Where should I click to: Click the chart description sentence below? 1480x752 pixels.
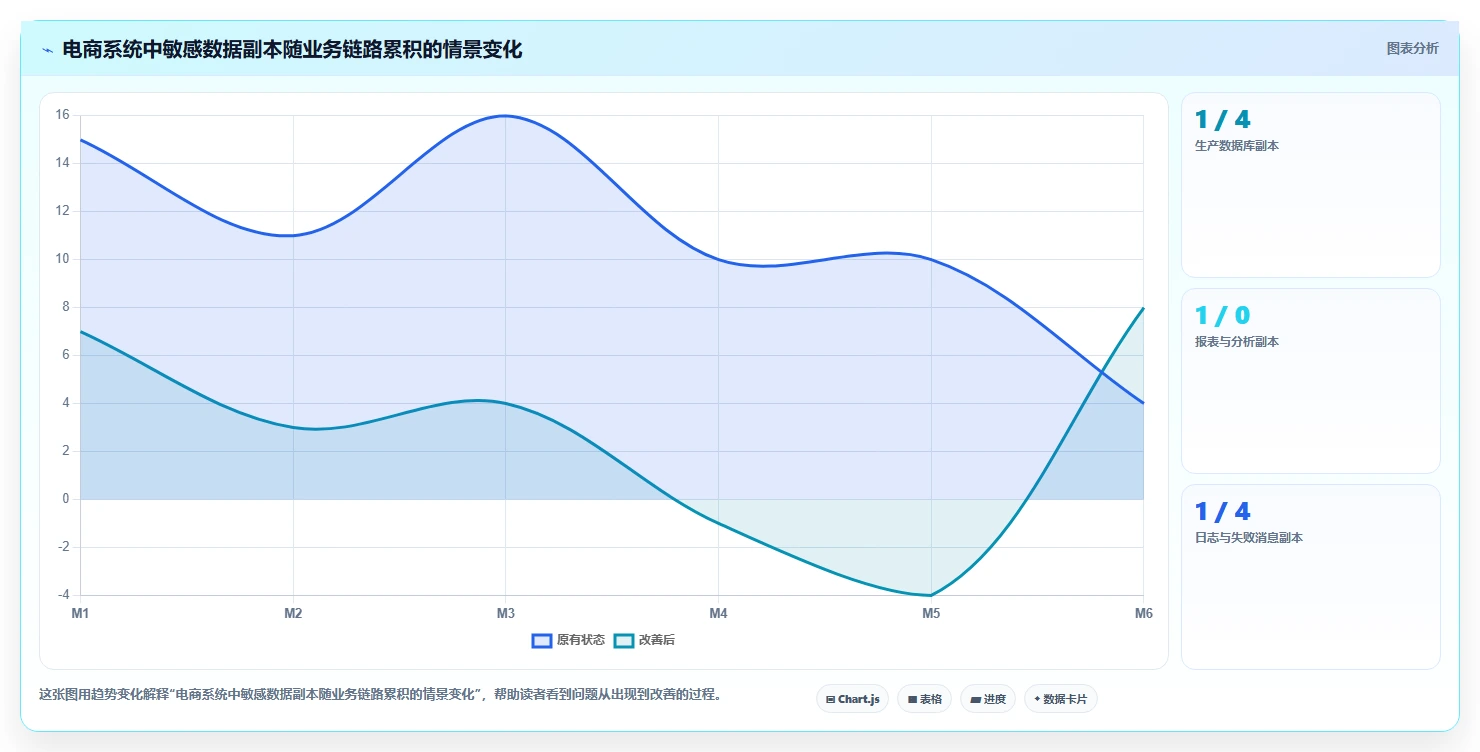click(380, 694)
